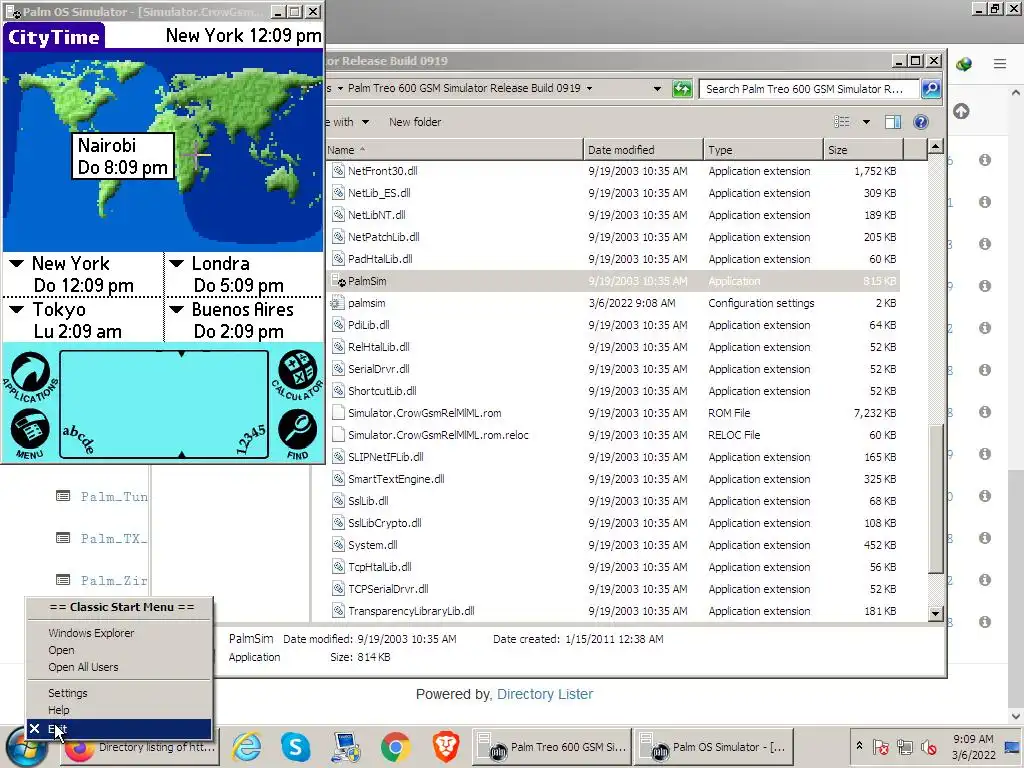This screenshot has height=768, width=1024.
Task: Tap the world map in CityTime
Action: (163, 150)
